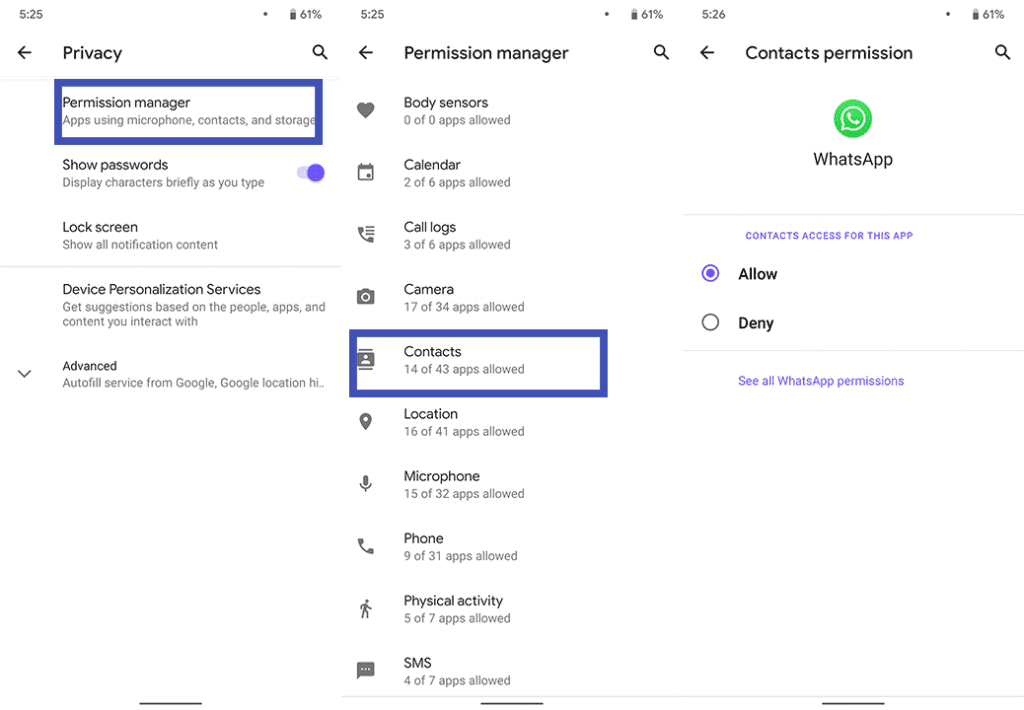Viewport: 1024px width, 710px height.
Task: Open Permission manager entry
Action: click(x=188, y=111)
